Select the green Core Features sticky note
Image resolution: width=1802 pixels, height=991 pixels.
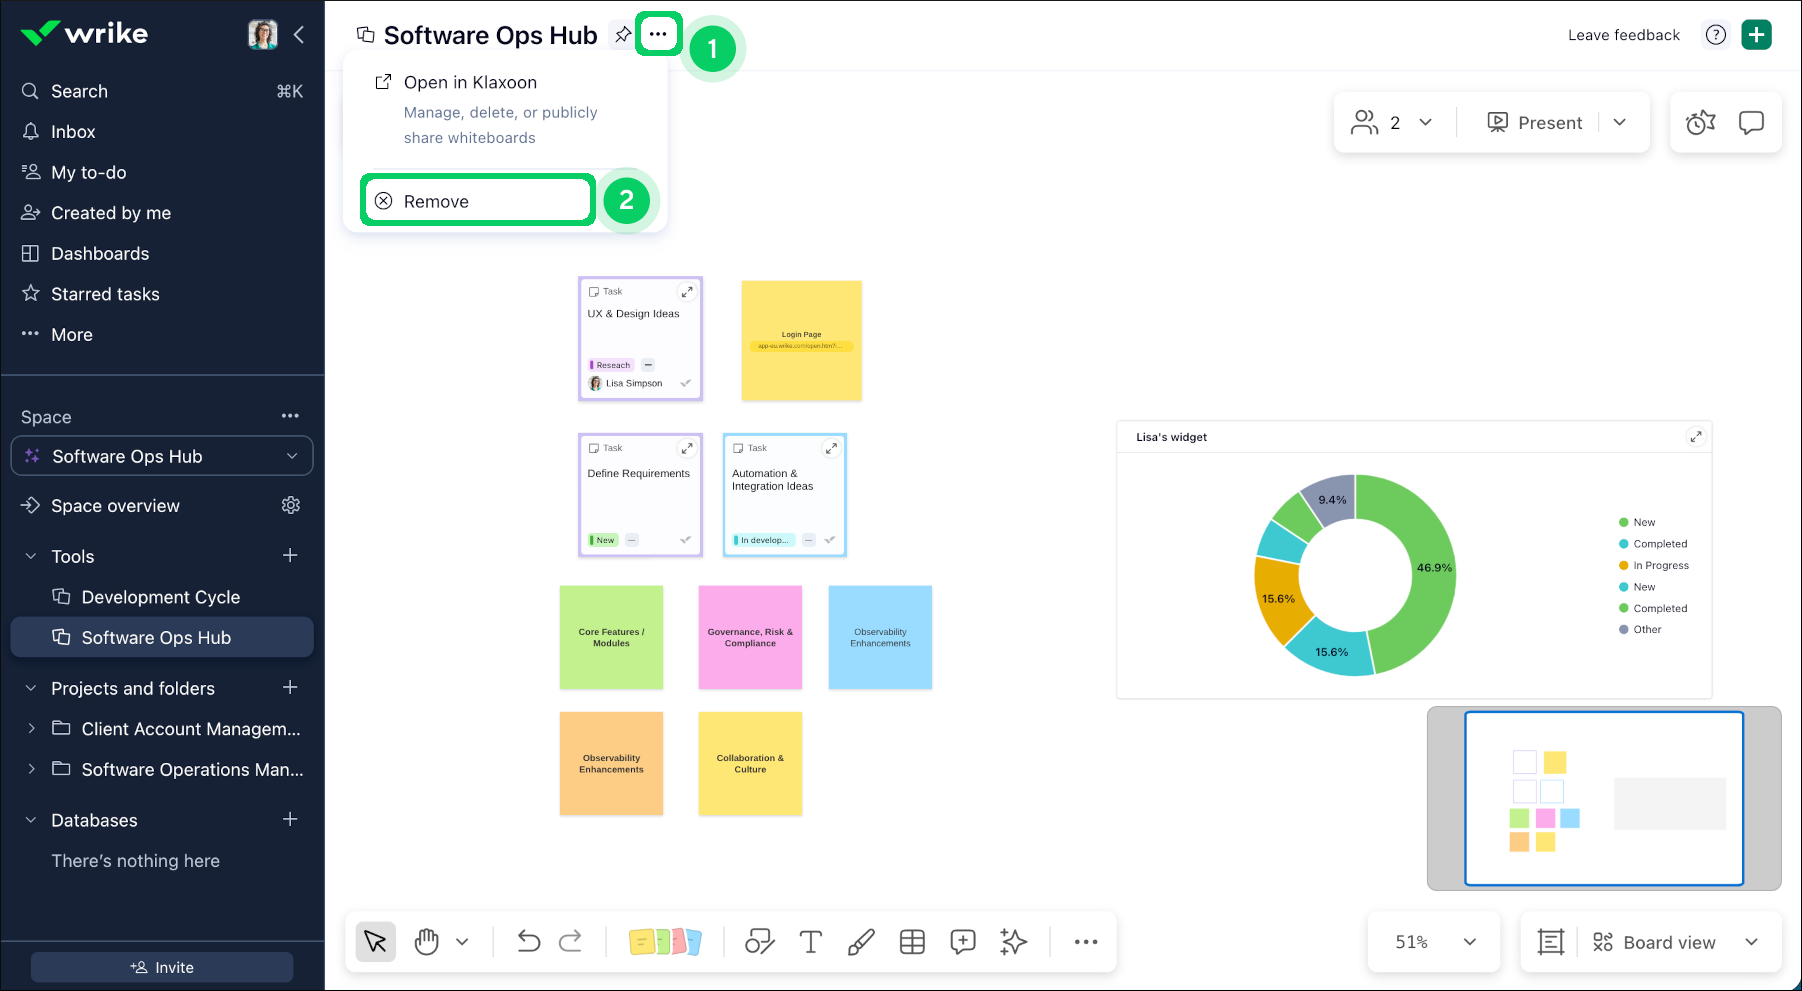click(x=611, y=637)
